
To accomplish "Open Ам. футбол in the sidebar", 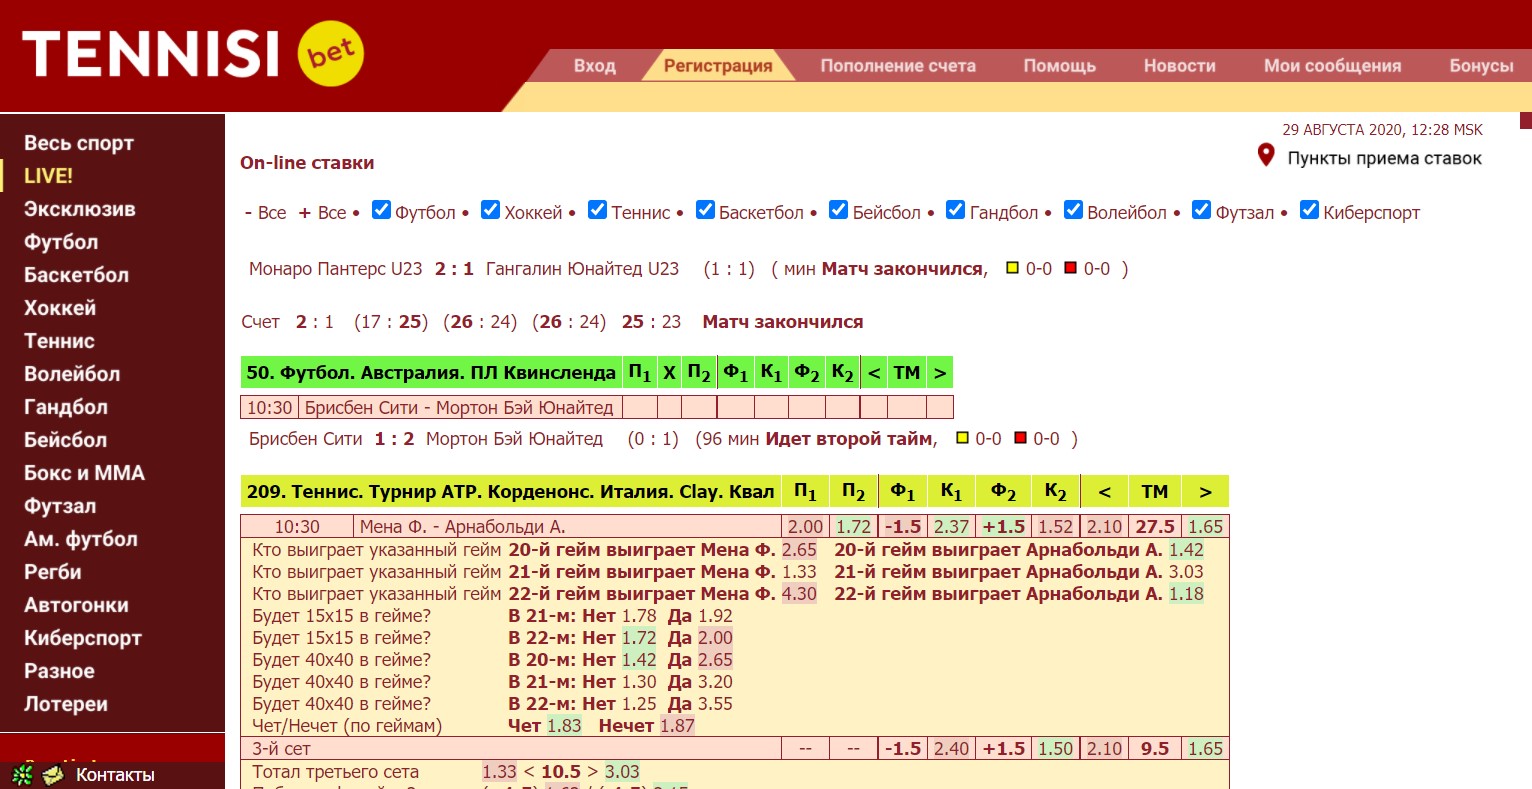I will click(81, 539).
